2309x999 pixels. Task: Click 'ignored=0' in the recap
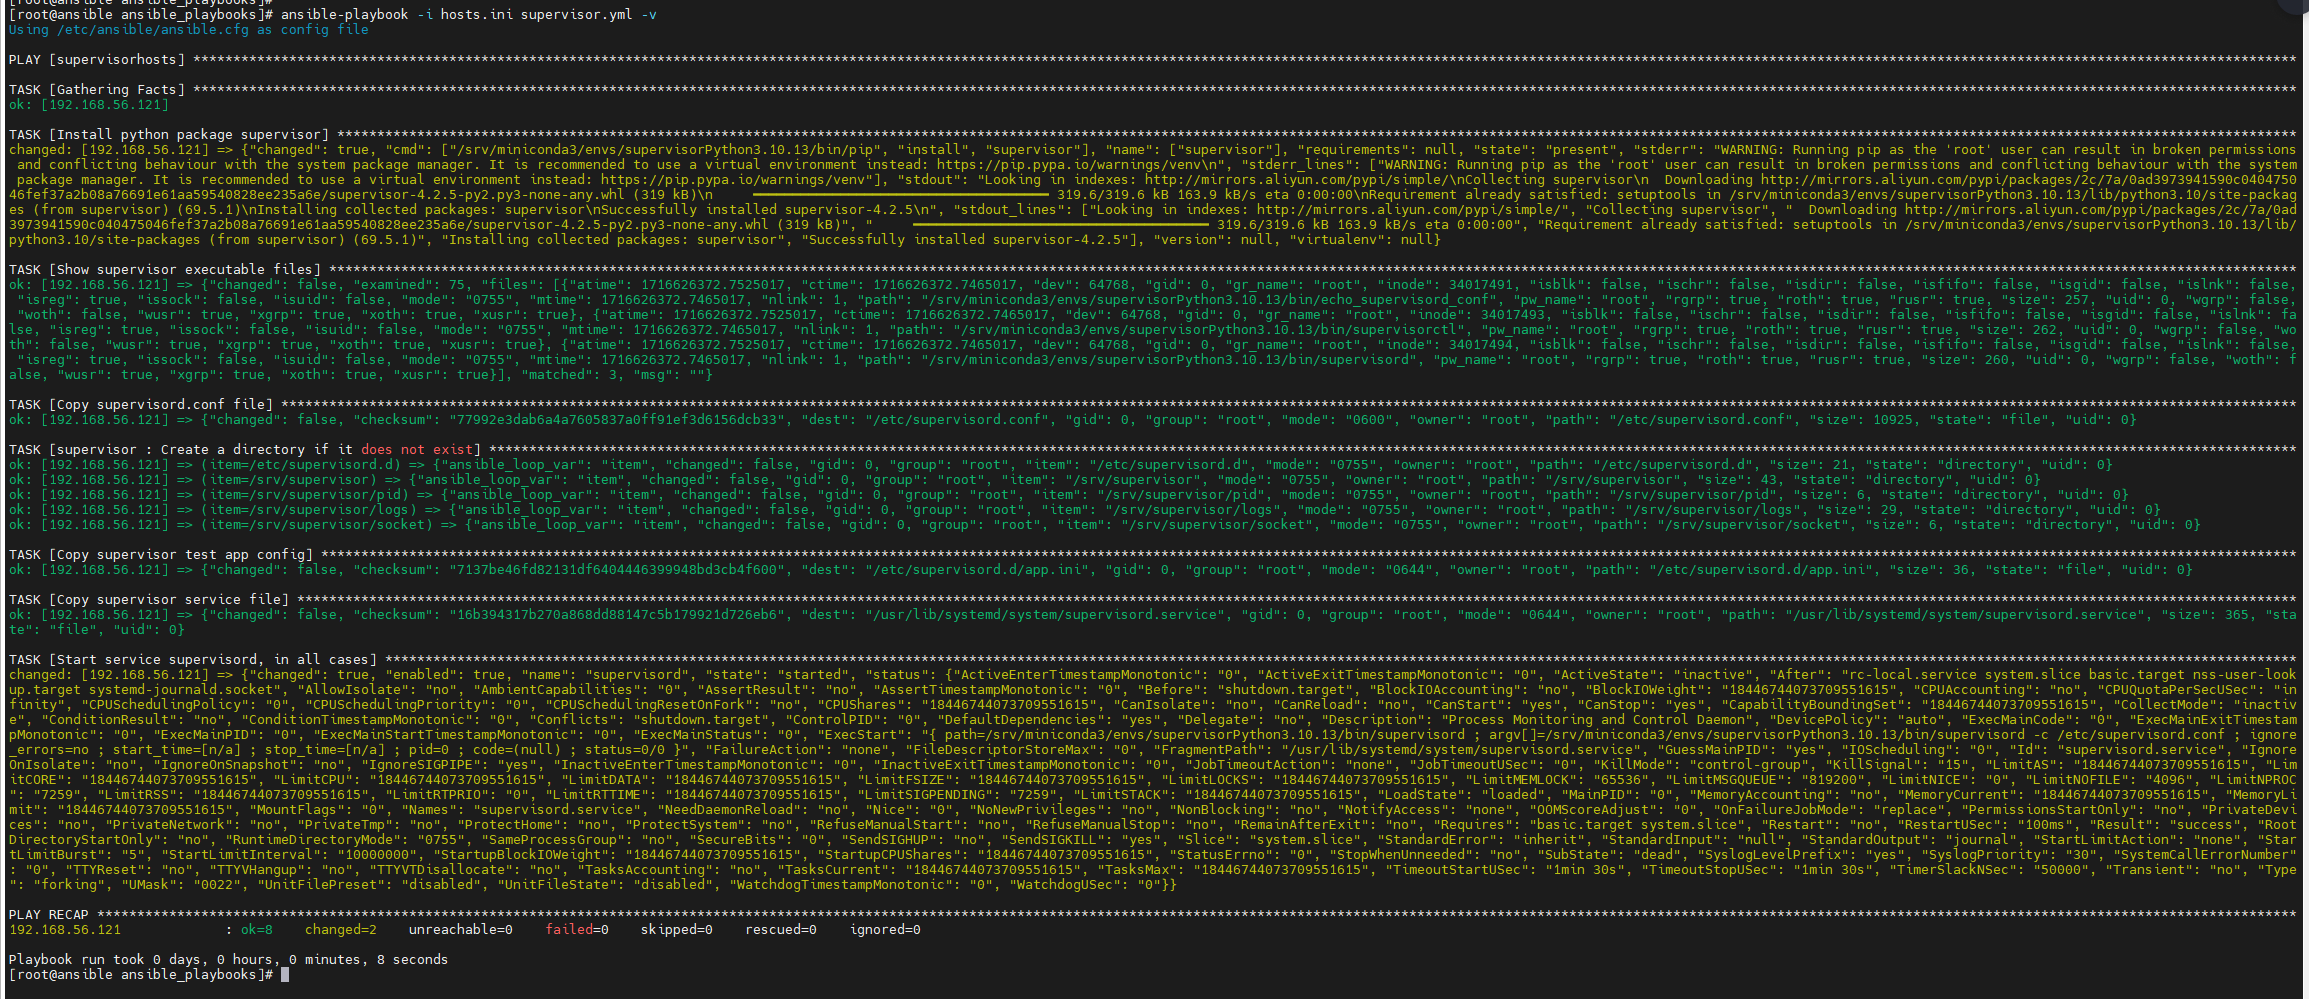tap(885, 930)
